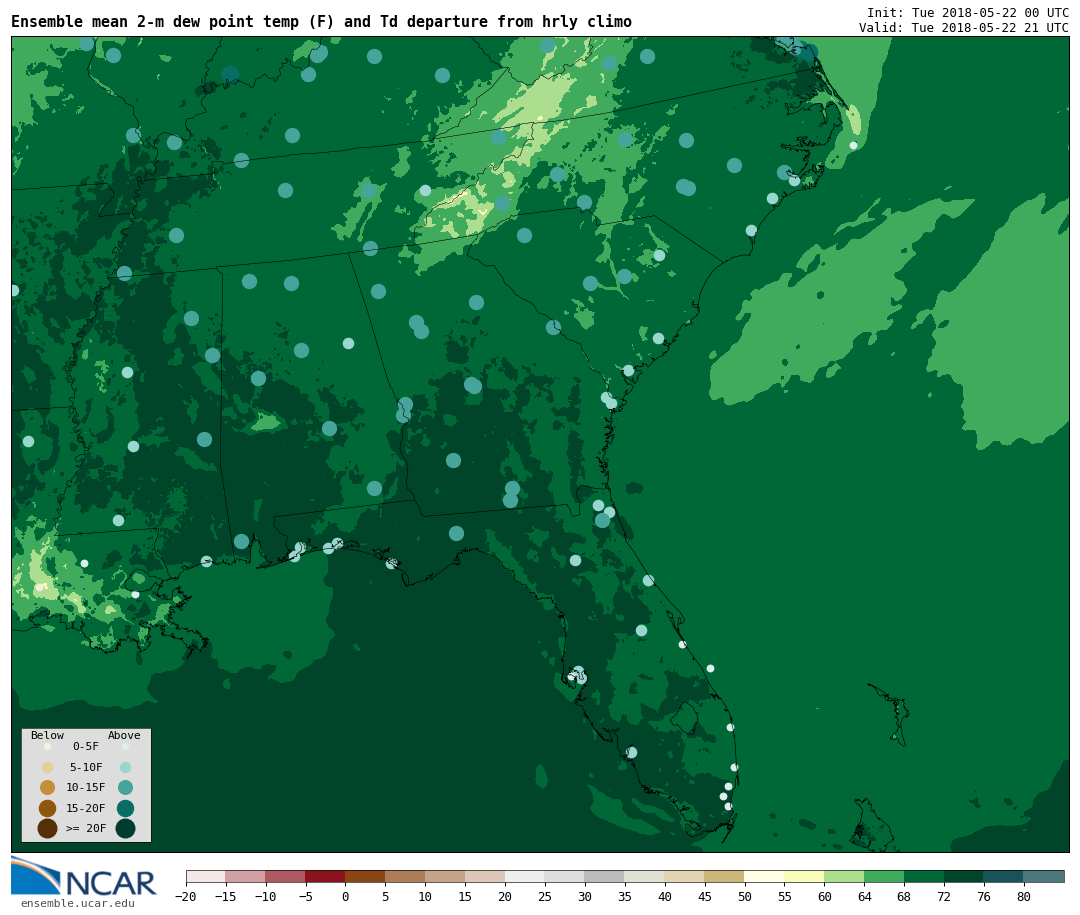Click the '>= 20F' legend label
This screenshot has height=915, width=1080.
click(86, 828)
